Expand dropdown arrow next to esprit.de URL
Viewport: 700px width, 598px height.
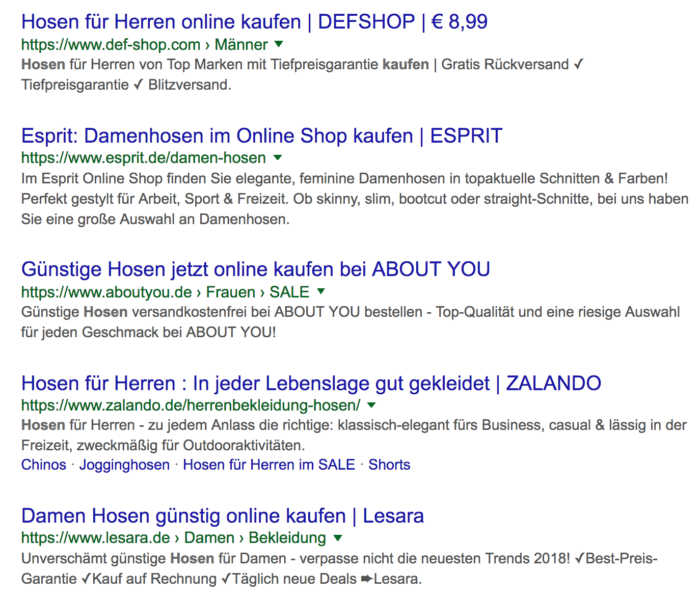(278, 157)
